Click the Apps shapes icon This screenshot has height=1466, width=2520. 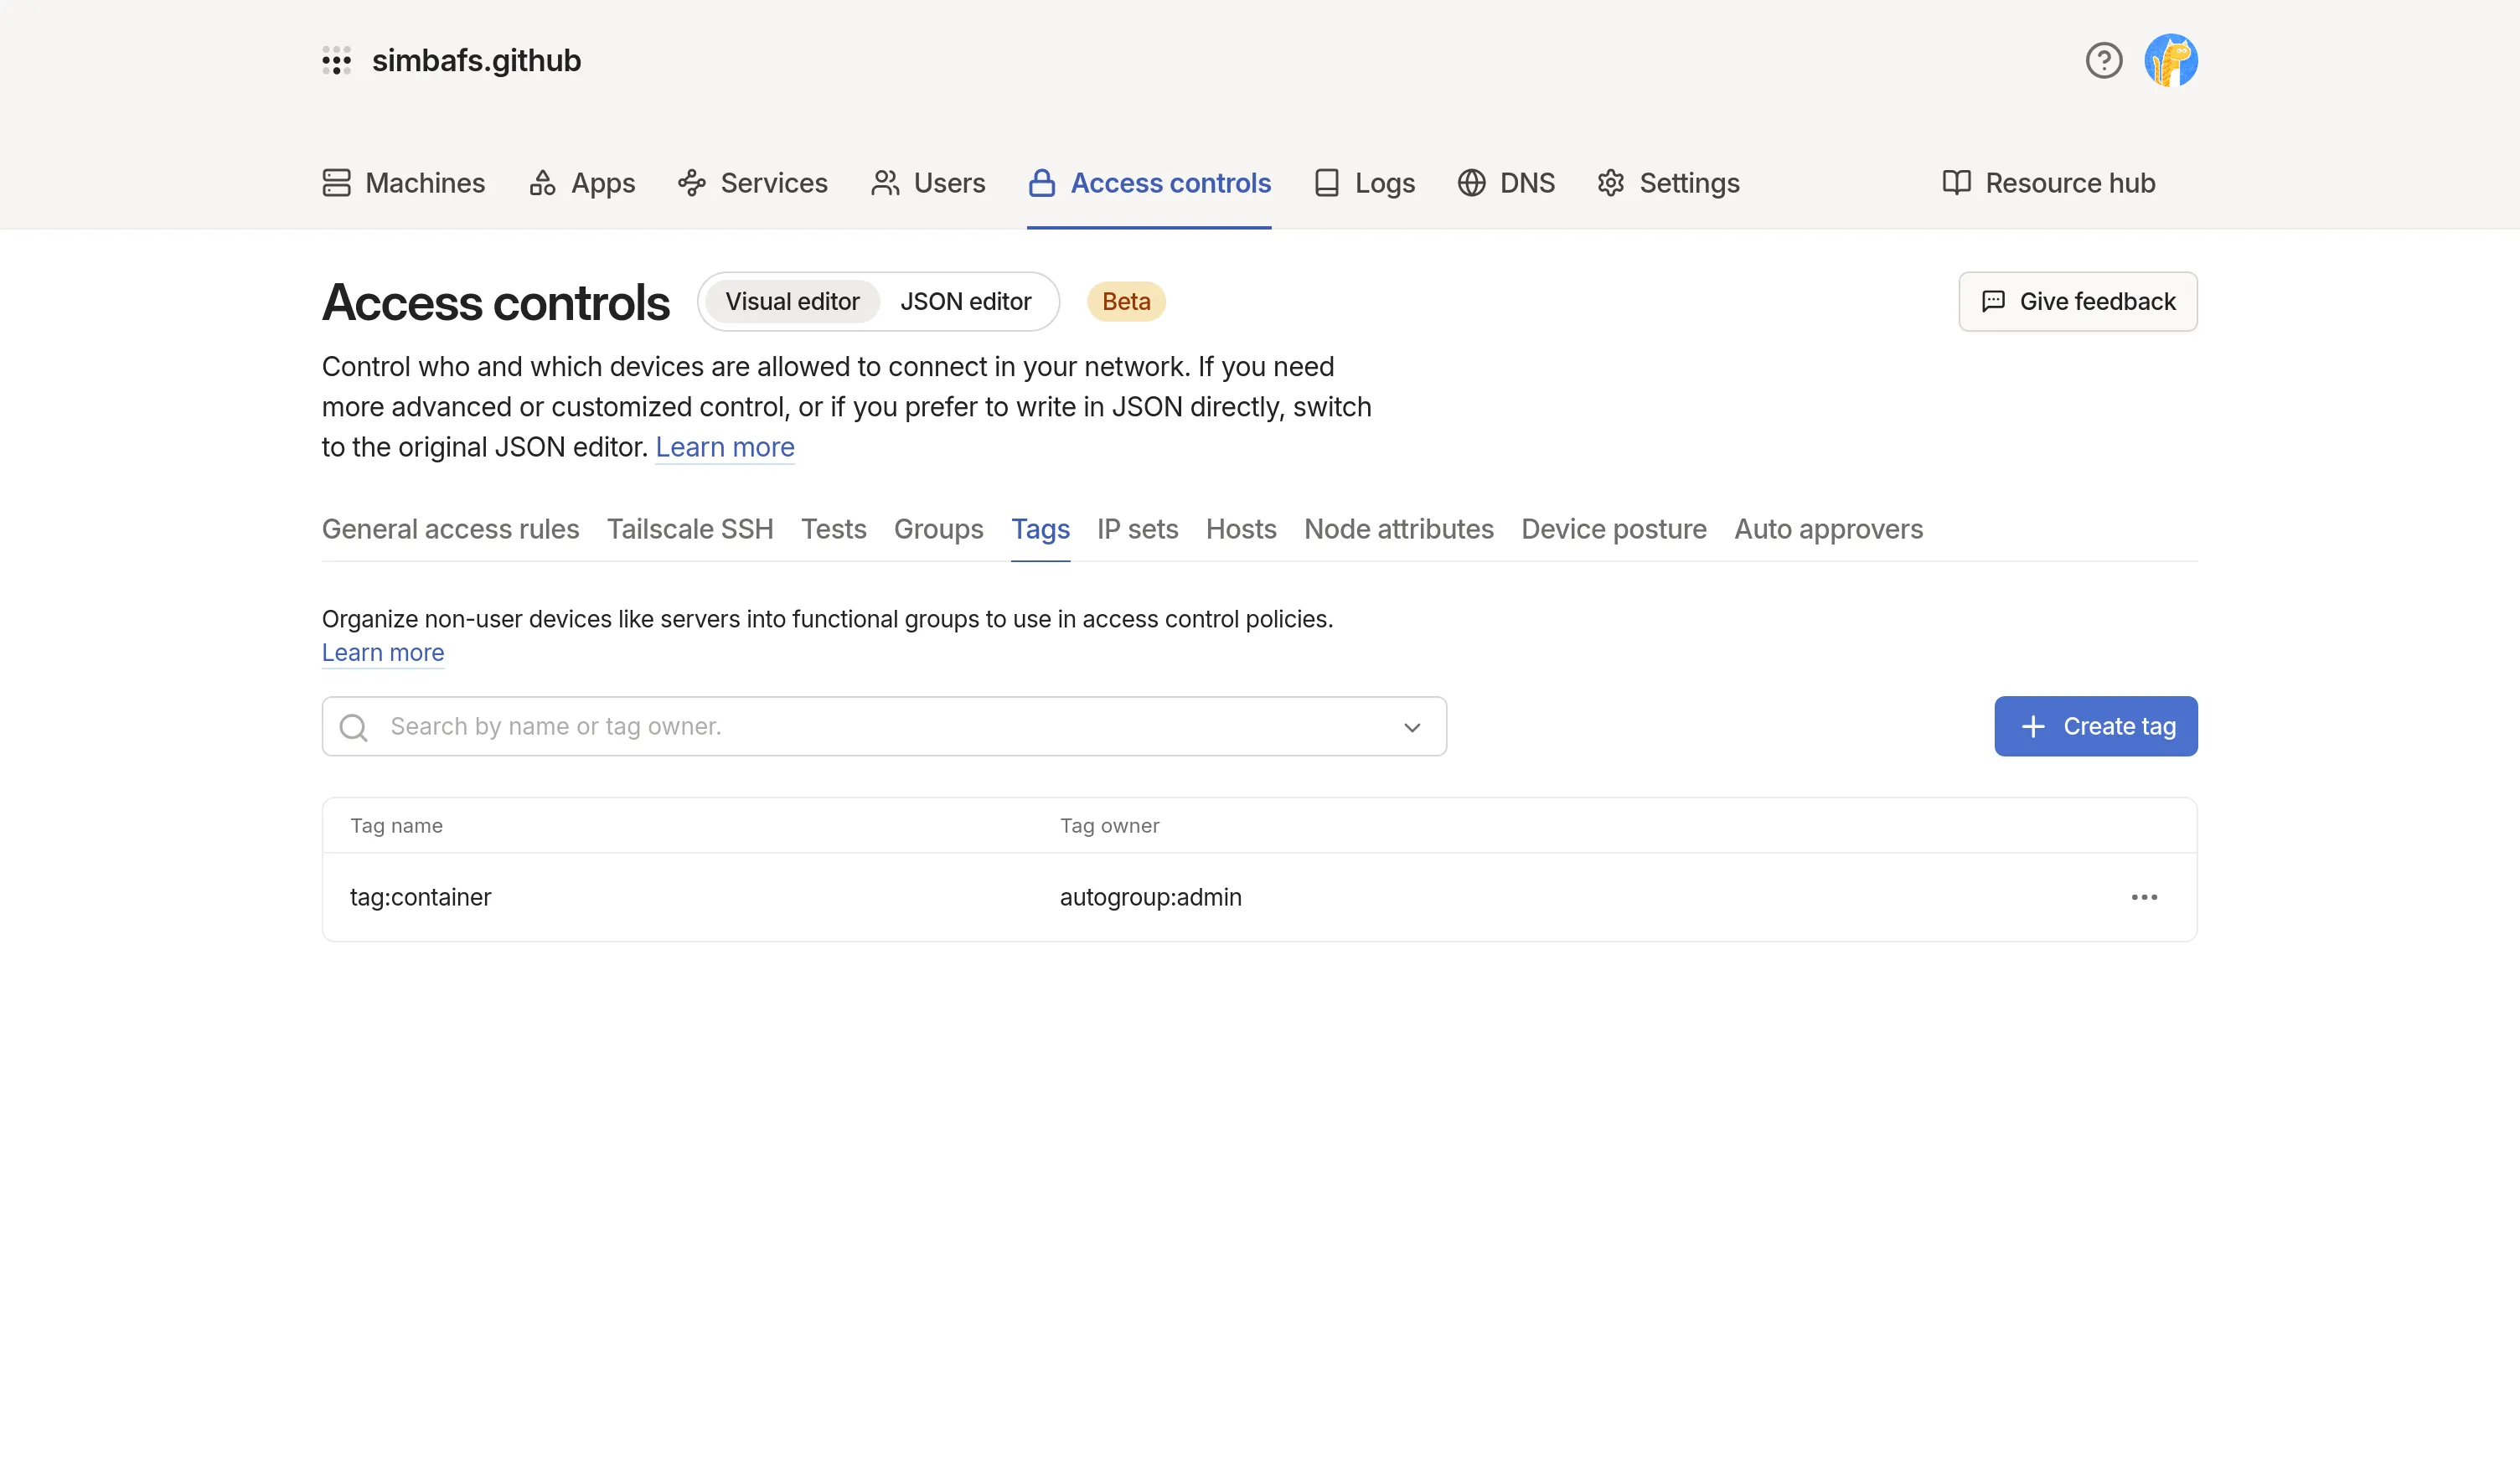pos(542,183)
